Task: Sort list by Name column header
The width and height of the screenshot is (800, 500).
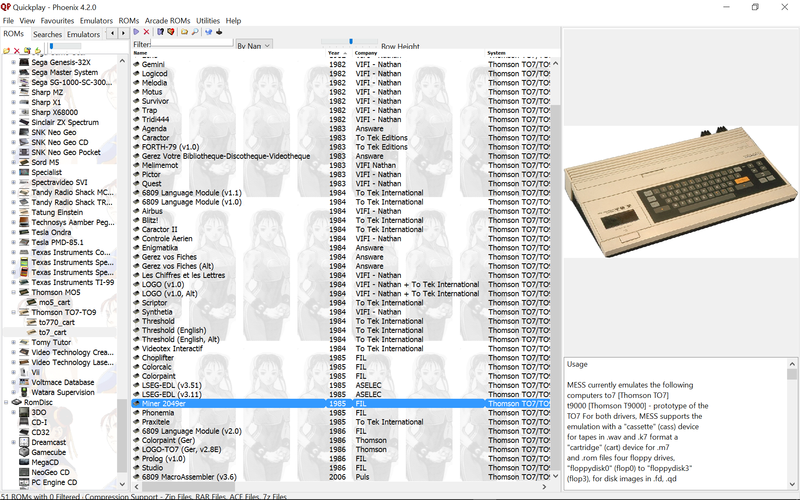Action: point(229,53)
